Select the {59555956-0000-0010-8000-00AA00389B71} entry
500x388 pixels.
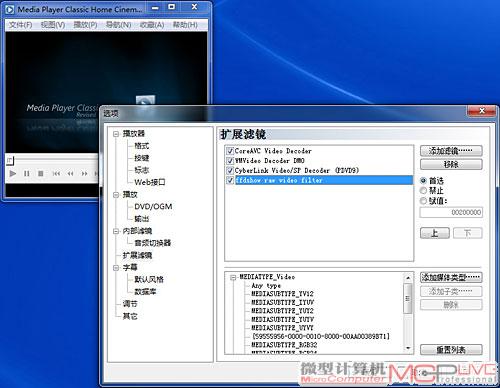point(321,336)
